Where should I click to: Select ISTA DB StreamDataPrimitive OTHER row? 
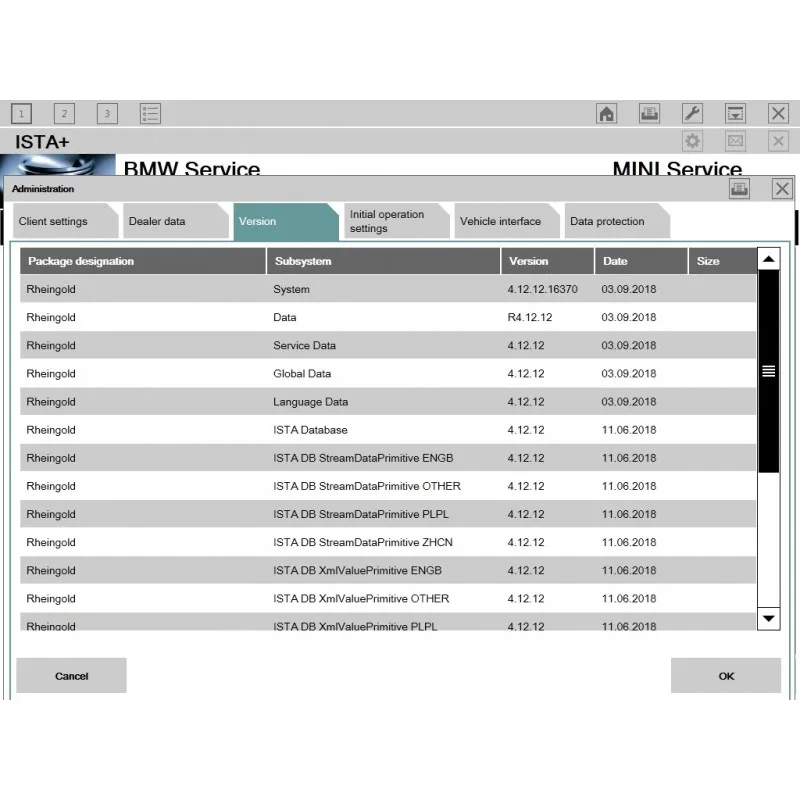click(388, 486)
